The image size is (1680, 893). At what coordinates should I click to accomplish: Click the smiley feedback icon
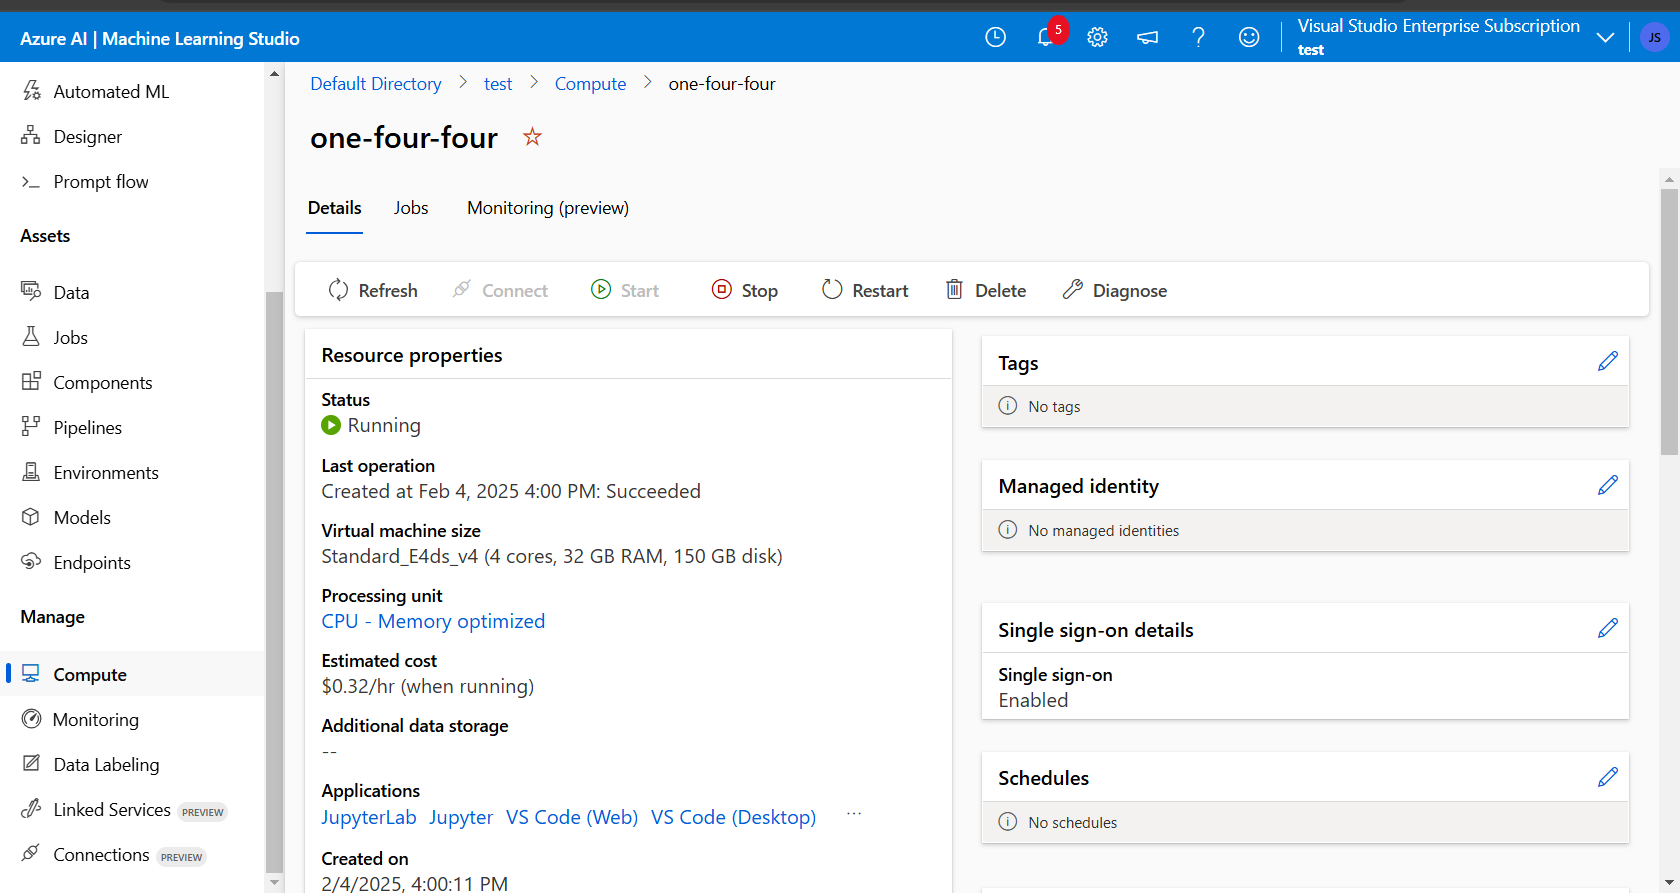point(1249,37)
